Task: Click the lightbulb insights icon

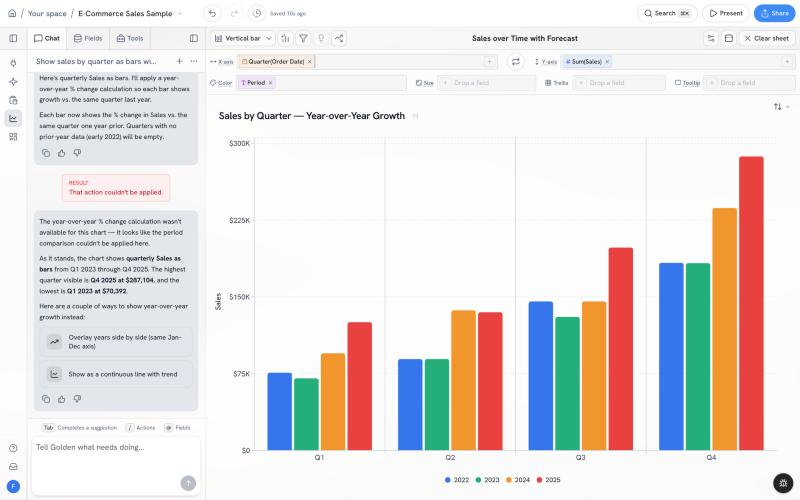Action: (x=321, y=38)
